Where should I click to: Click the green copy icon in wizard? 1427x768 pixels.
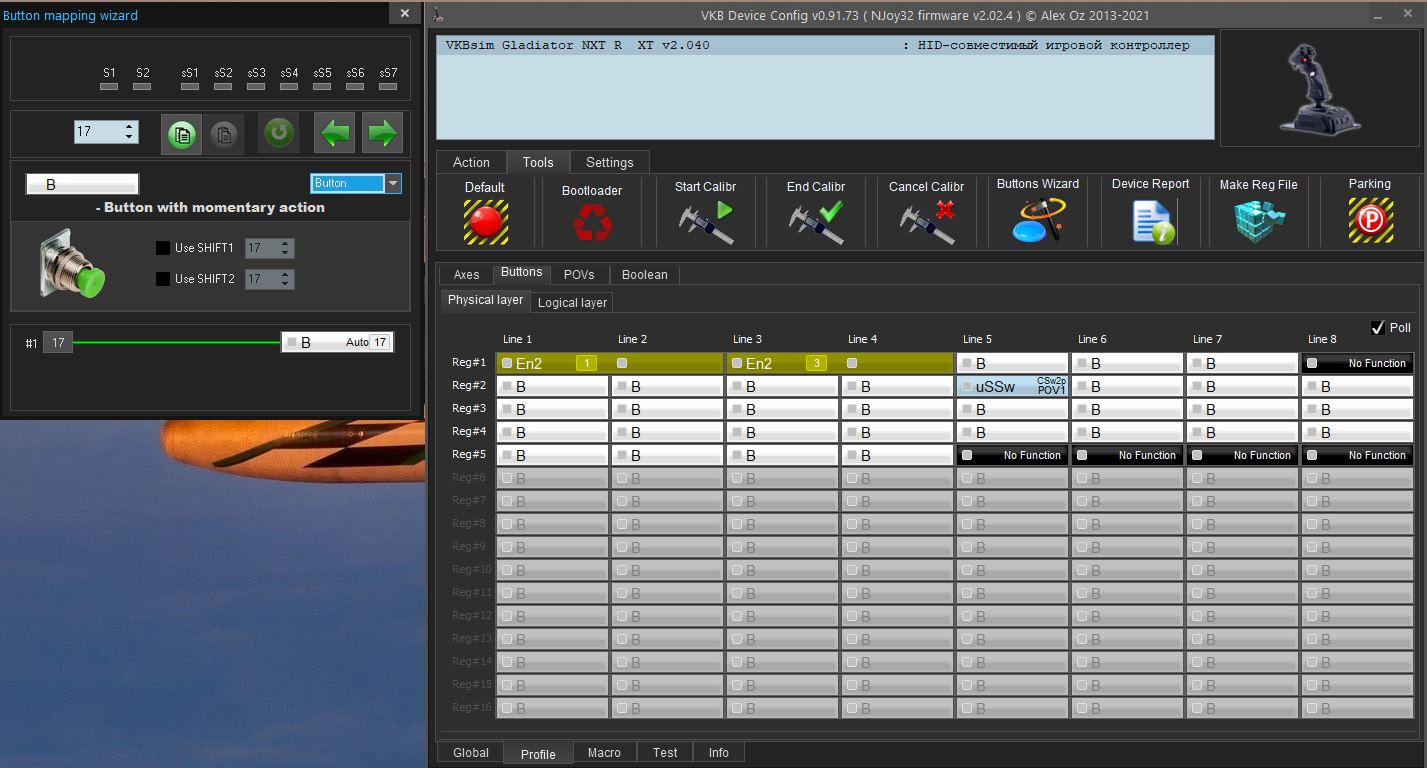coord(182,134)
